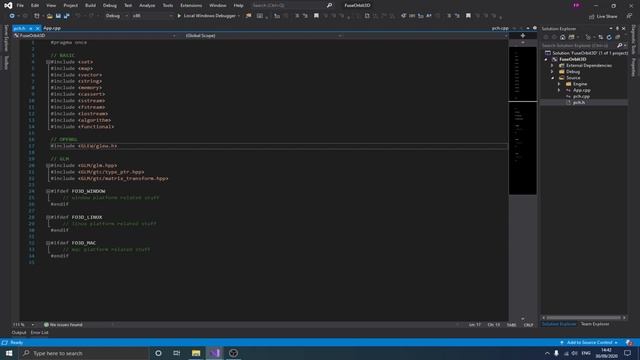The height and width of the screenshot is (360, 640).
Task: Click the Solution Explorer Home icon
Action: tap(562, 37)
